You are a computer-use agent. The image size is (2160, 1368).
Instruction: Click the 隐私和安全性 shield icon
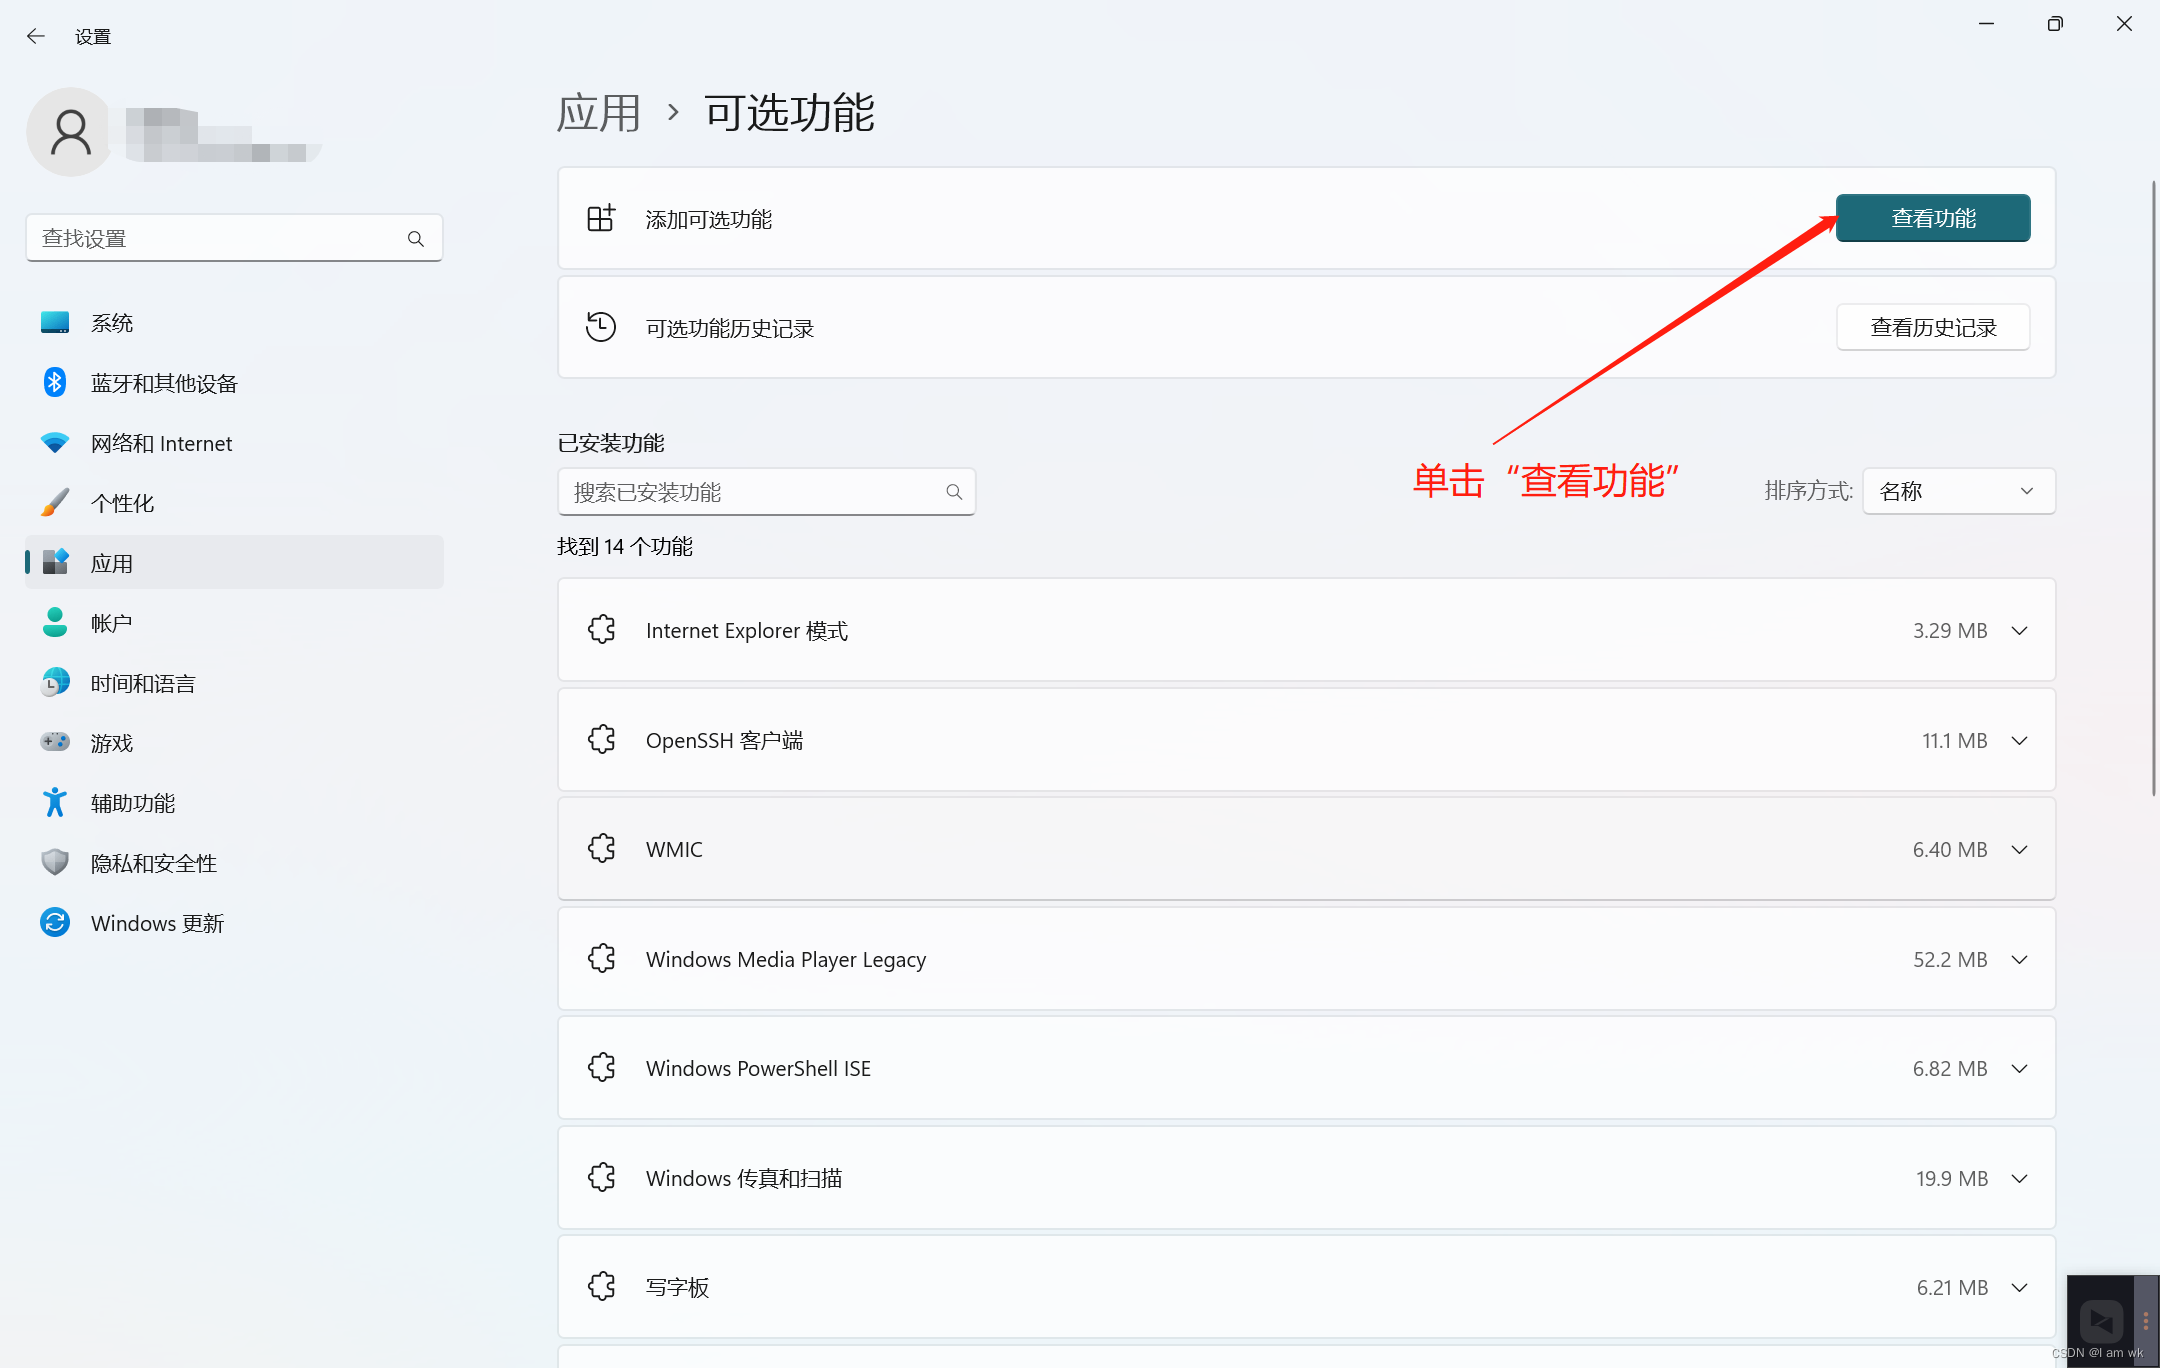55,863
